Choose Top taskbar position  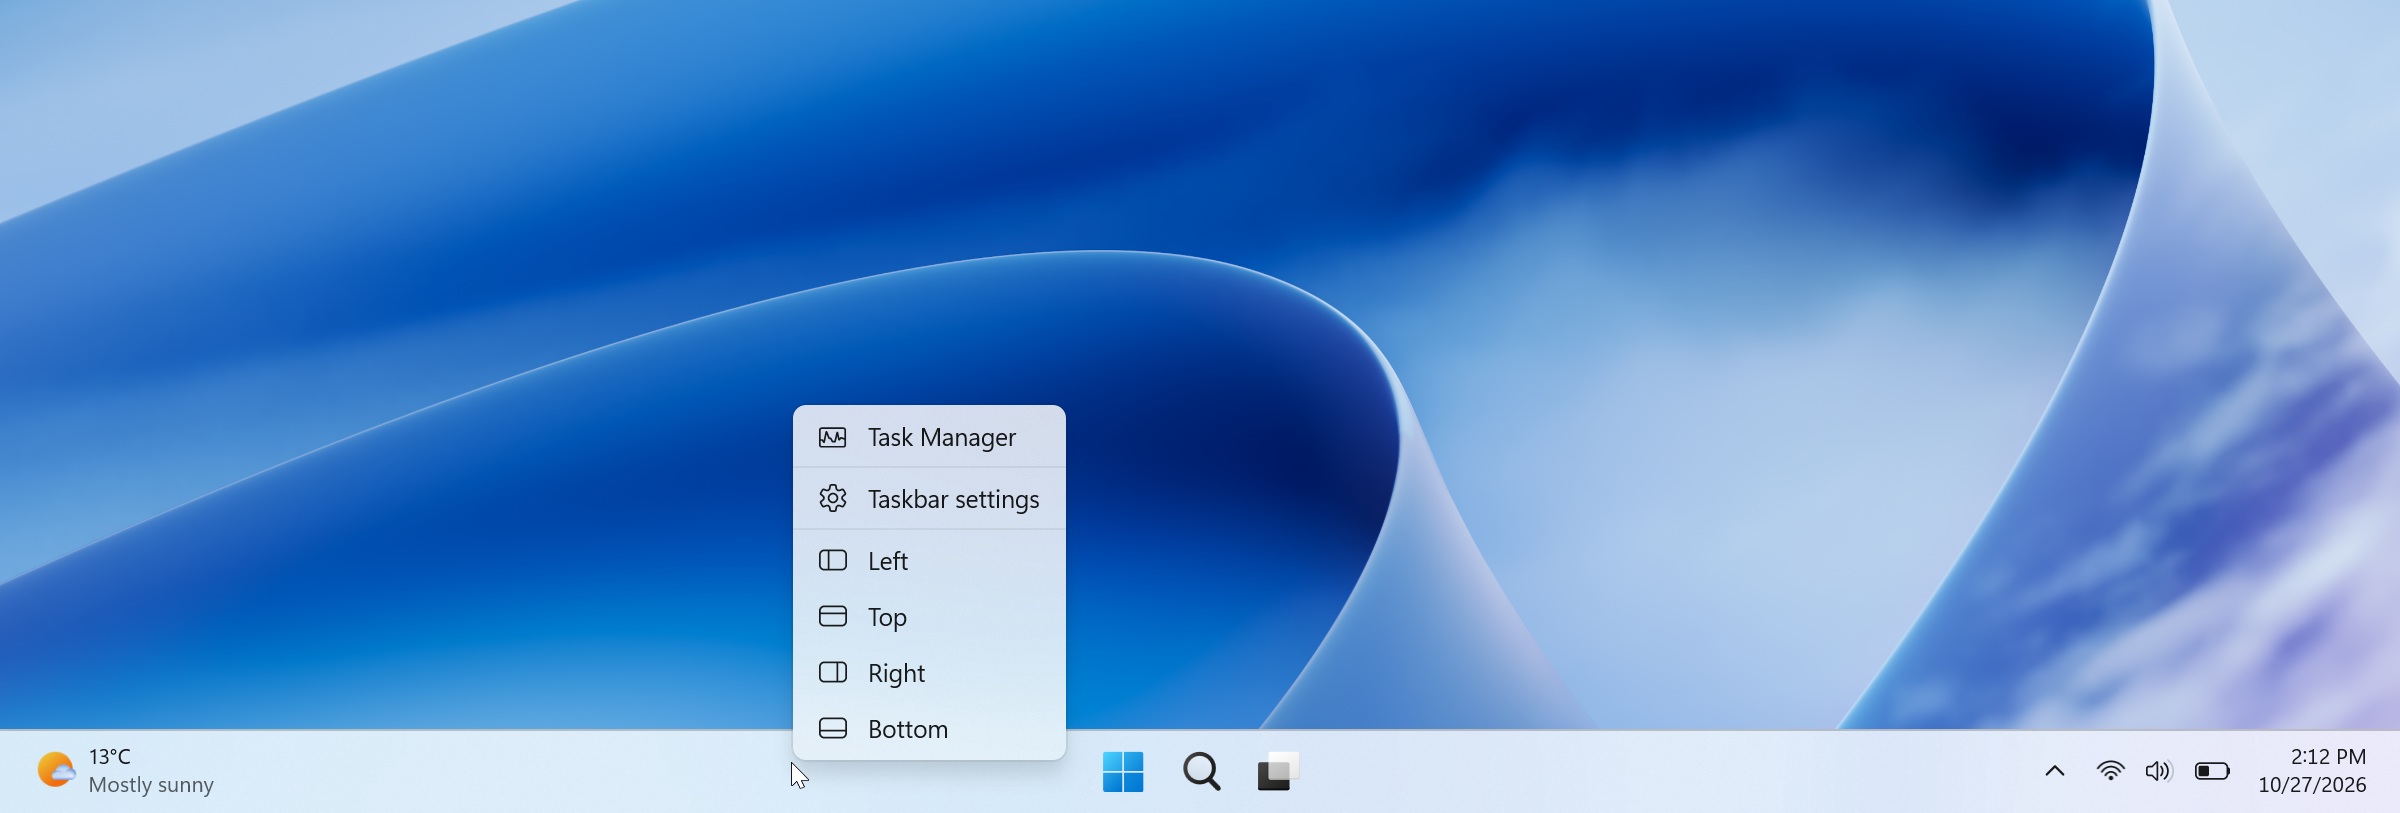(x=929, y=616)
